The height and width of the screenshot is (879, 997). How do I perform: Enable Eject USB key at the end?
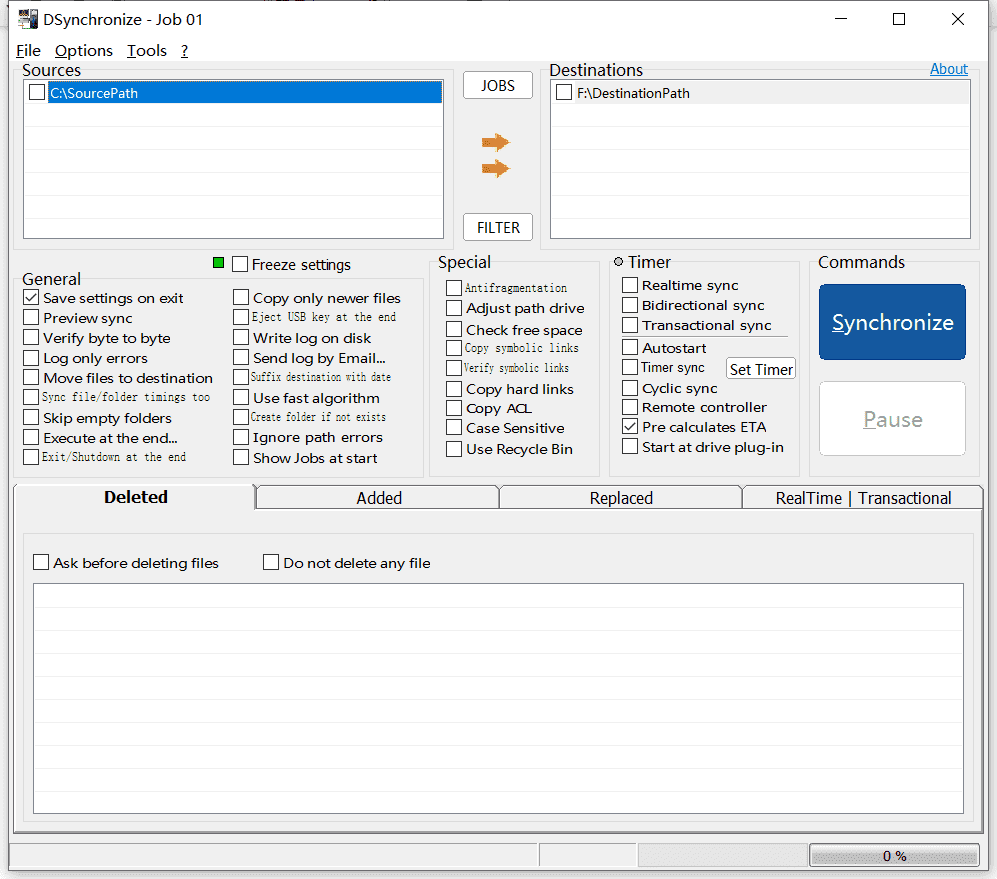241,317
